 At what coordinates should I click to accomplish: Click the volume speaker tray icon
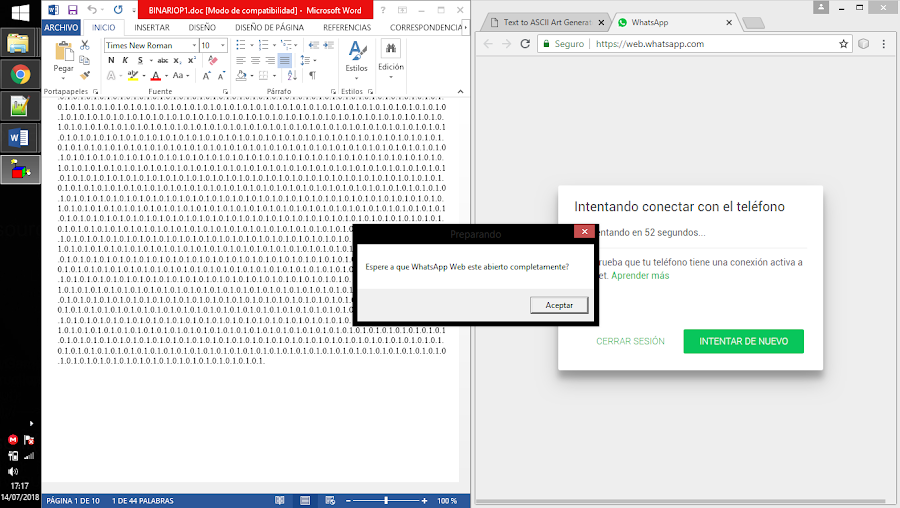[x=13, y=472]
